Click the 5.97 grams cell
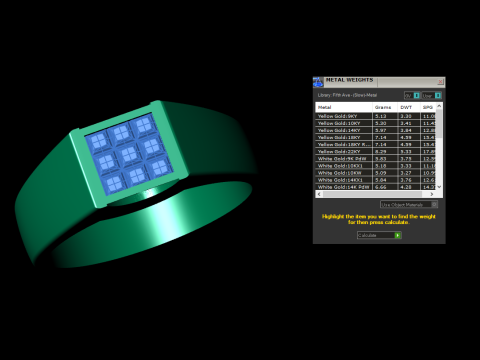 point(385,130)
